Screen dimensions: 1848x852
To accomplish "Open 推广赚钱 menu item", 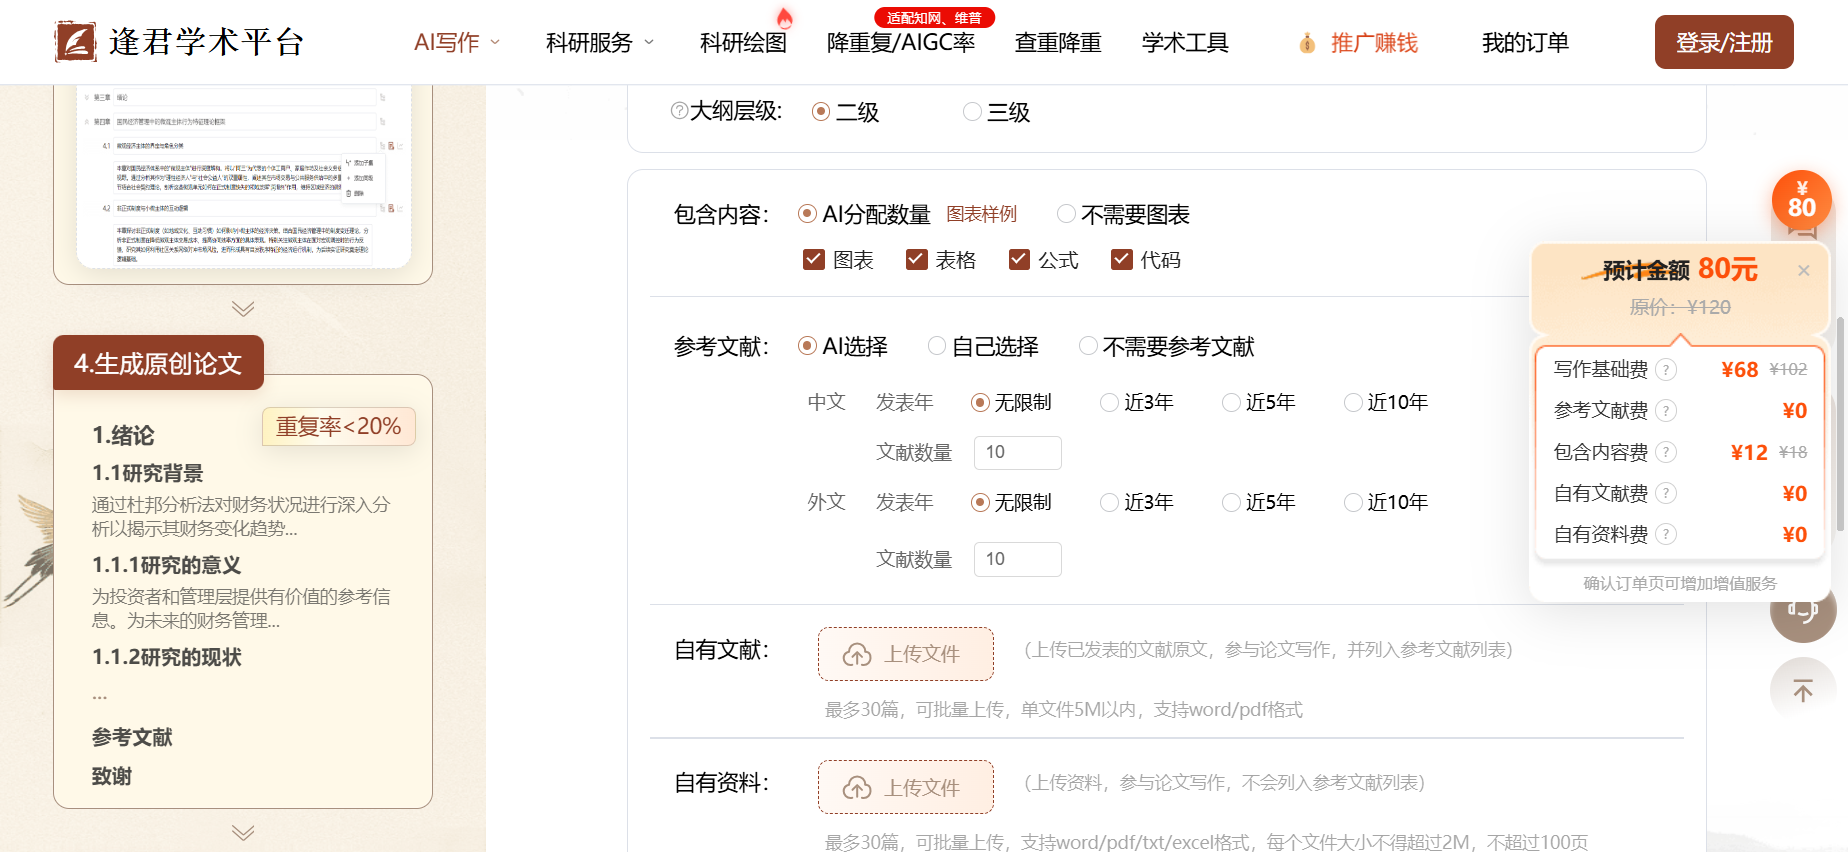I will 1374,43.
